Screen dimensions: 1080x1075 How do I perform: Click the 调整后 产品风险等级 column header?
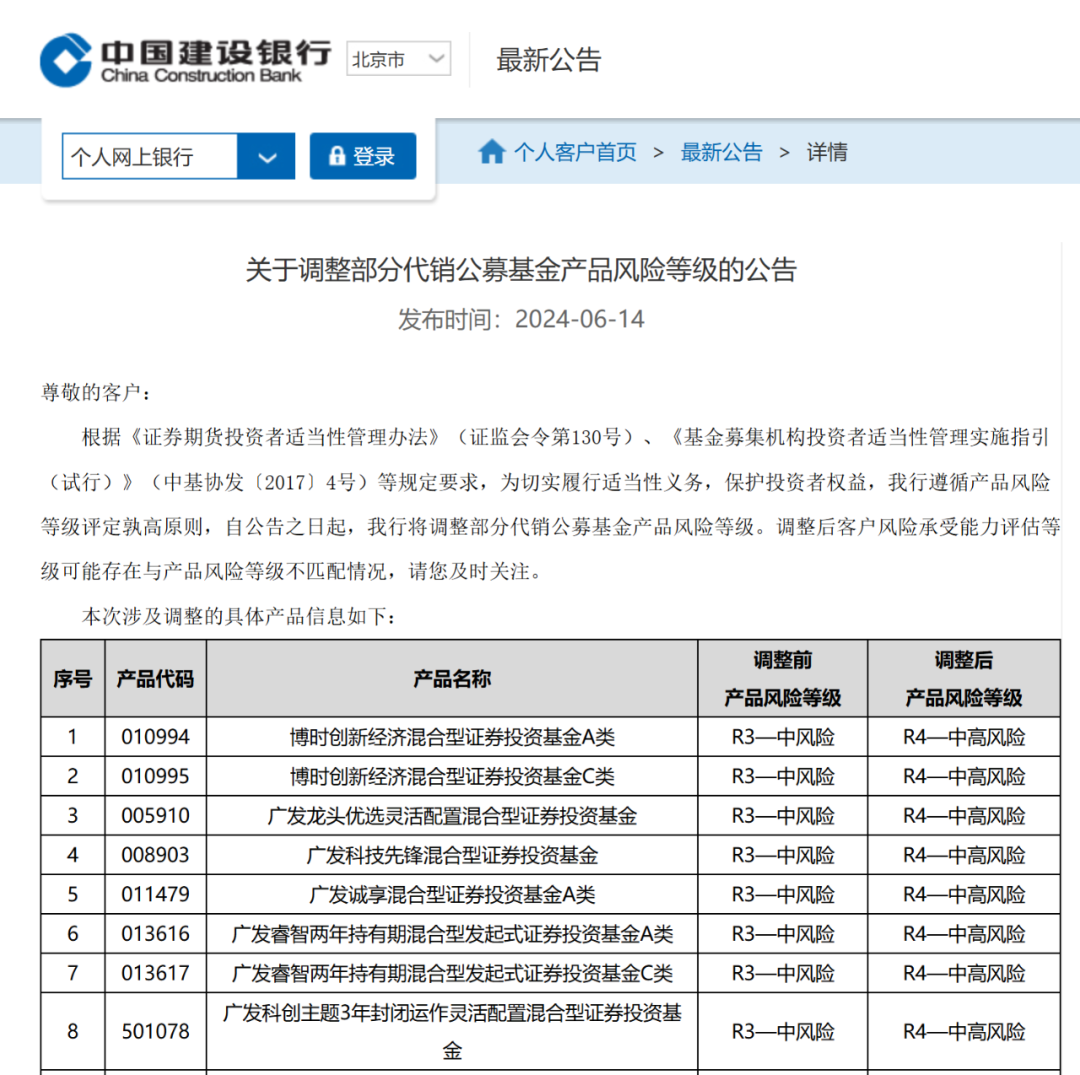point(964,679)
